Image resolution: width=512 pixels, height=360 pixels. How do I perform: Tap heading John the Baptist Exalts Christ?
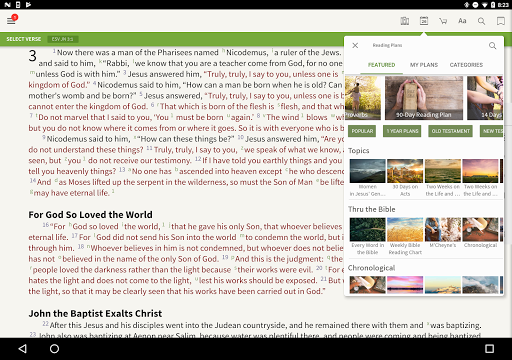(x=95, y=314)
